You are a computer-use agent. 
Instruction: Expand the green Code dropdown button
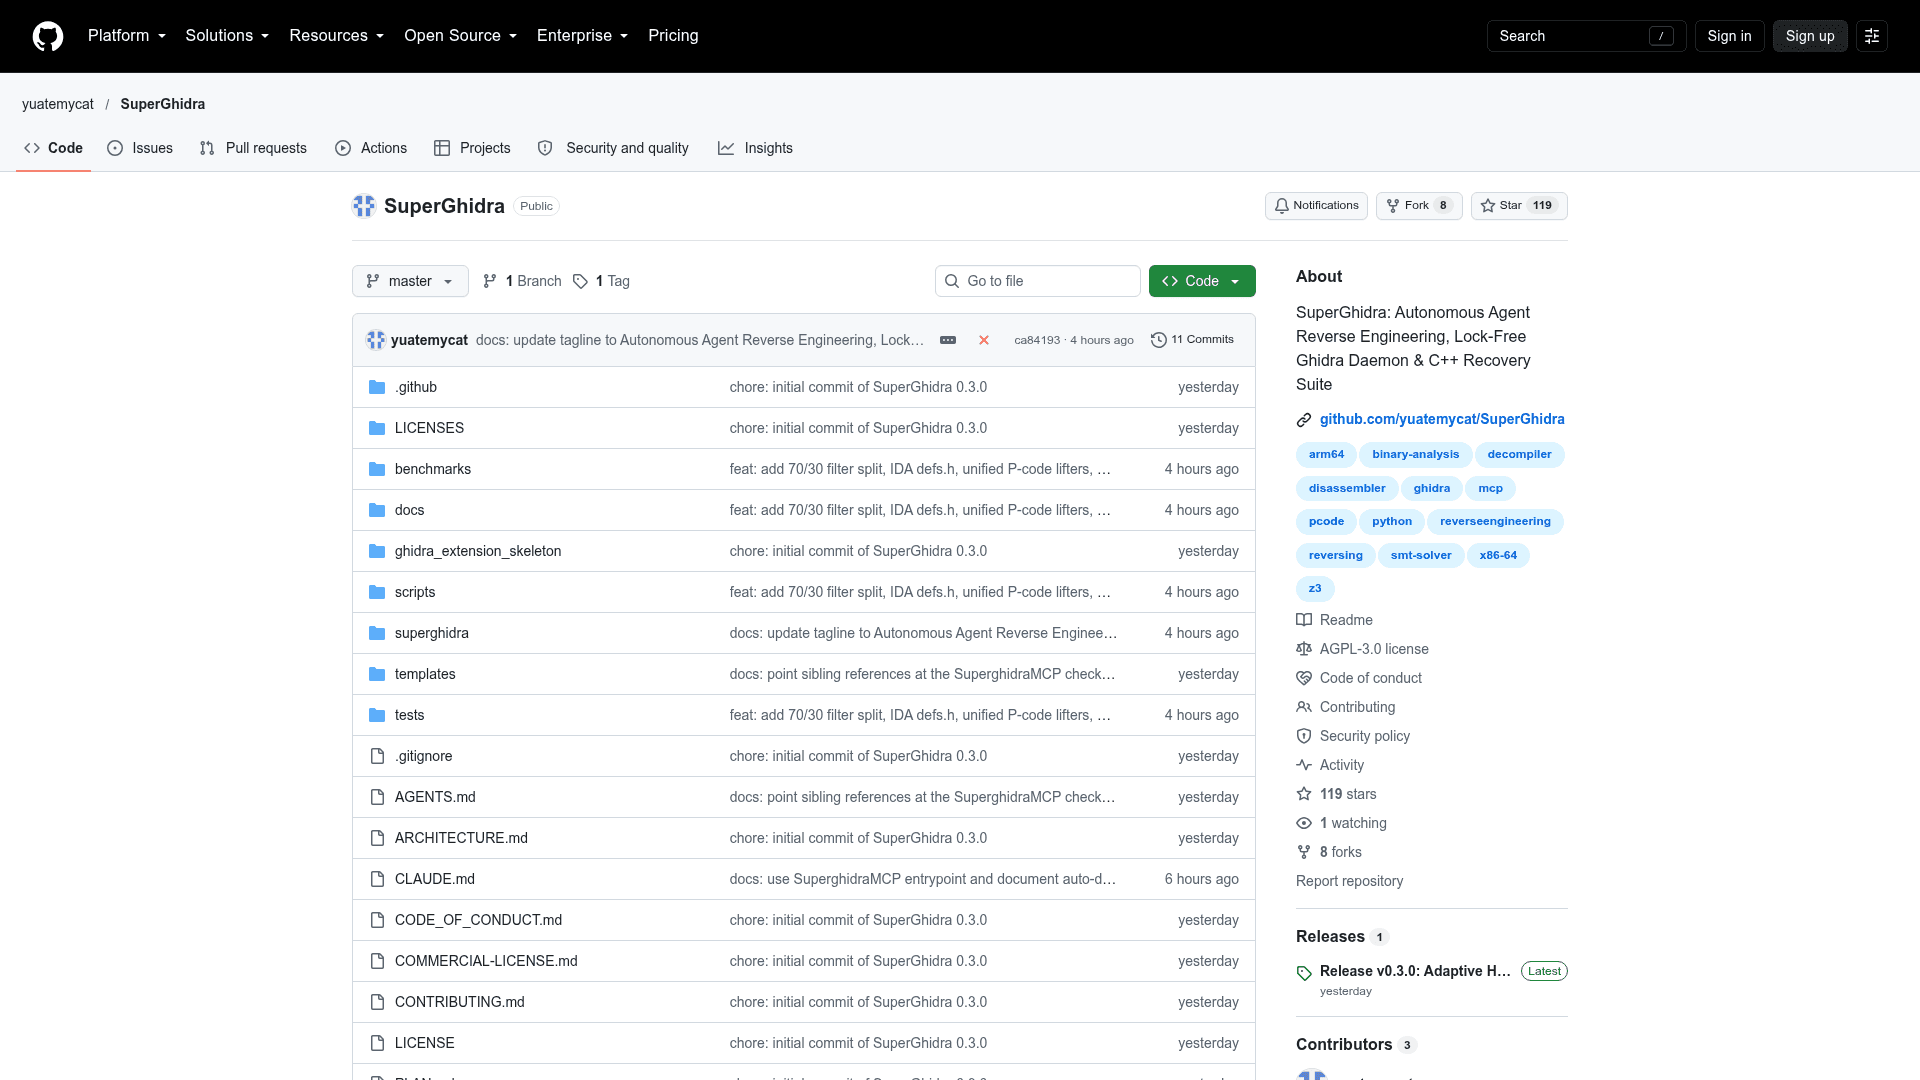click(1202, 281)
